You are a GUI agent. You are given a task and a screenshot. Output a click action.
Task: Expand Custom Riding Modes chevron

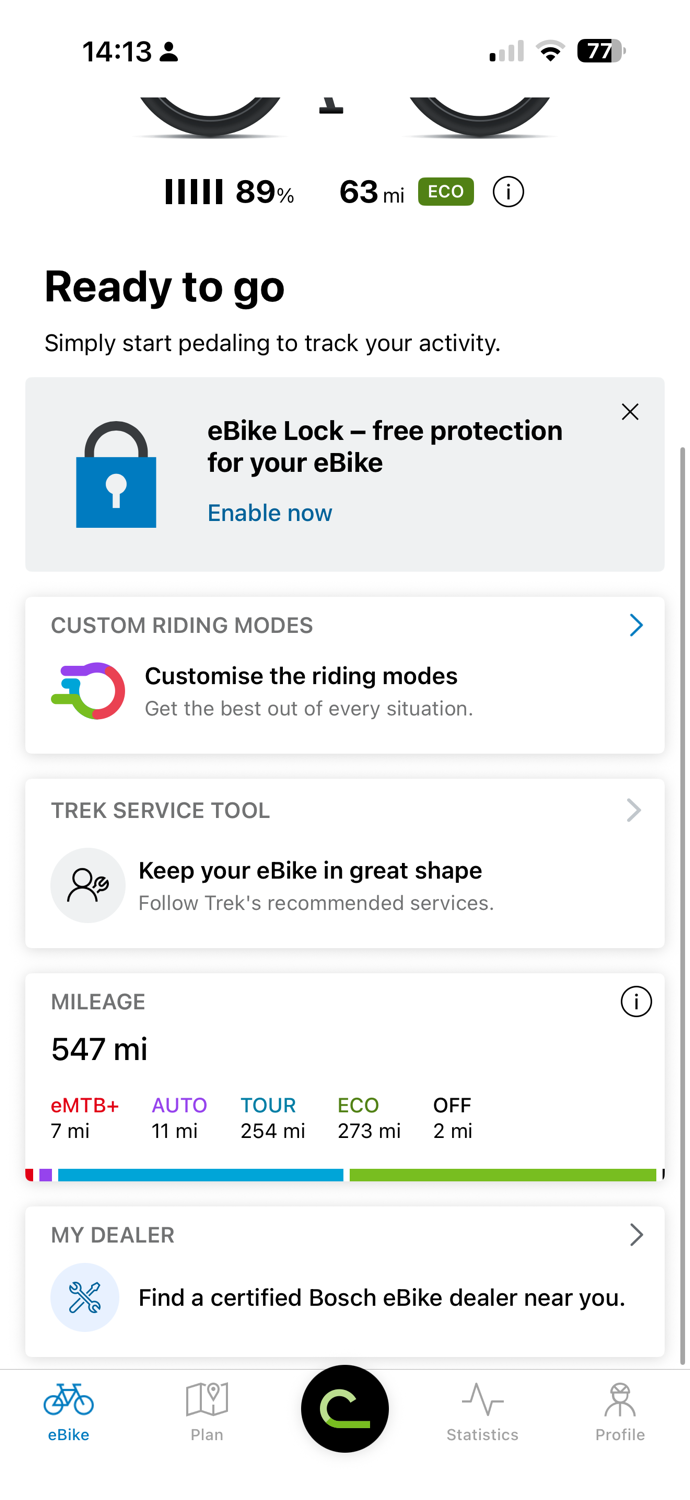coord(636,625)
